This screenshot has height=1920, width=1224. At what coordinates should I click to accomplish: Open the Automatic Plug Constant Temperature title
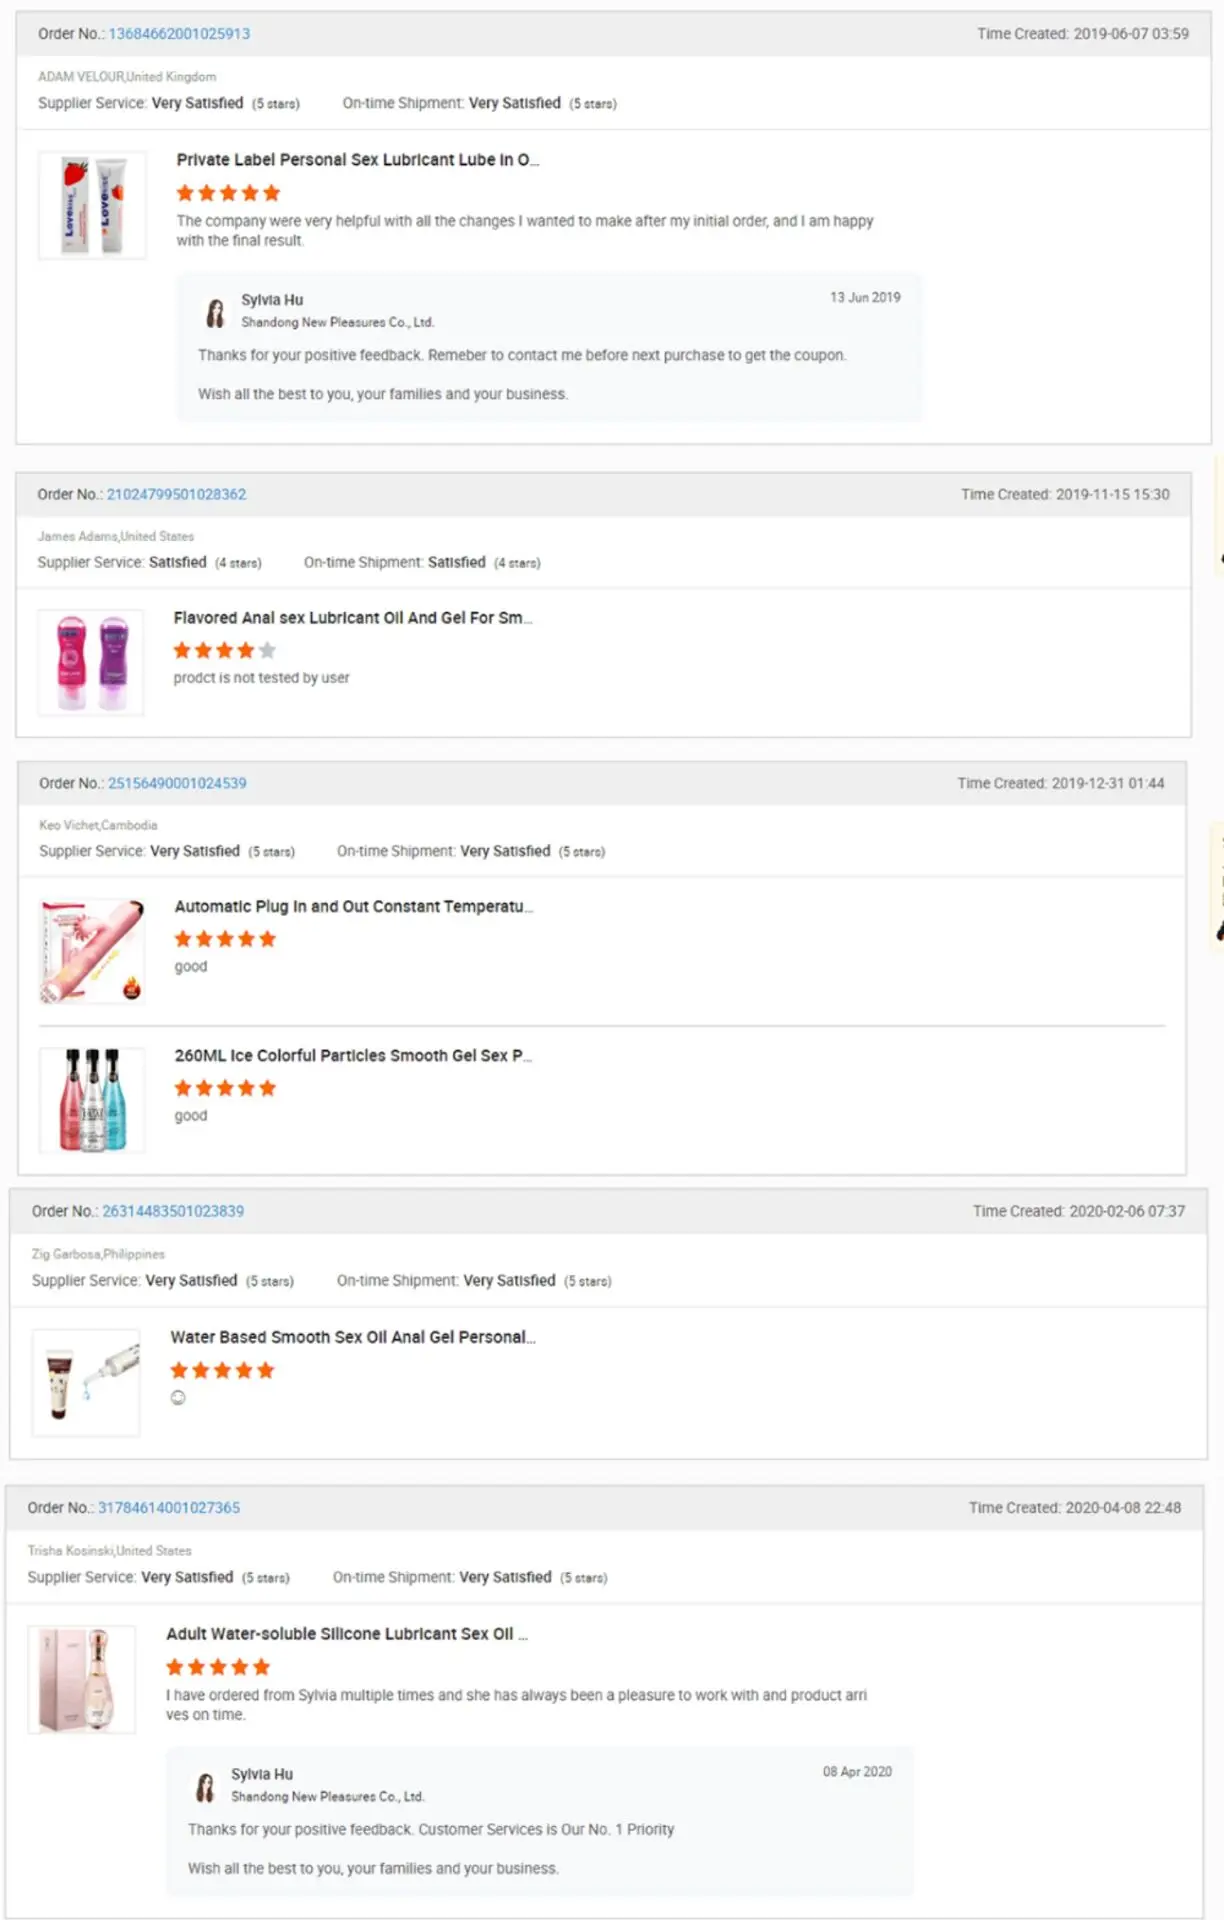(x=353, y=907)
